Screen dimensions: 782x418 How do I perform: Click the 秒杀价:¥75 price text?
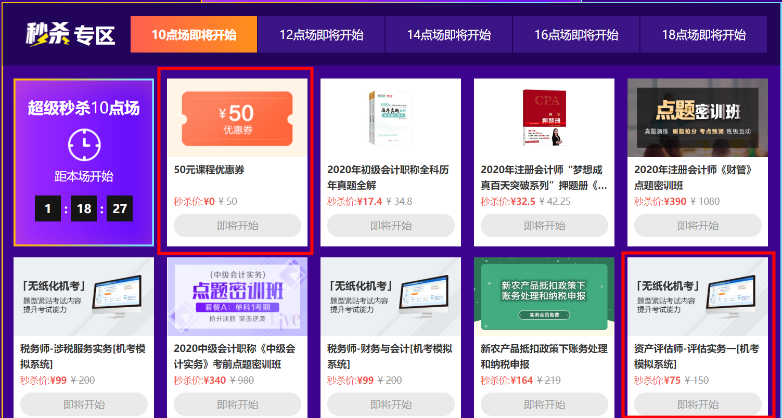[x=657, y=380]
